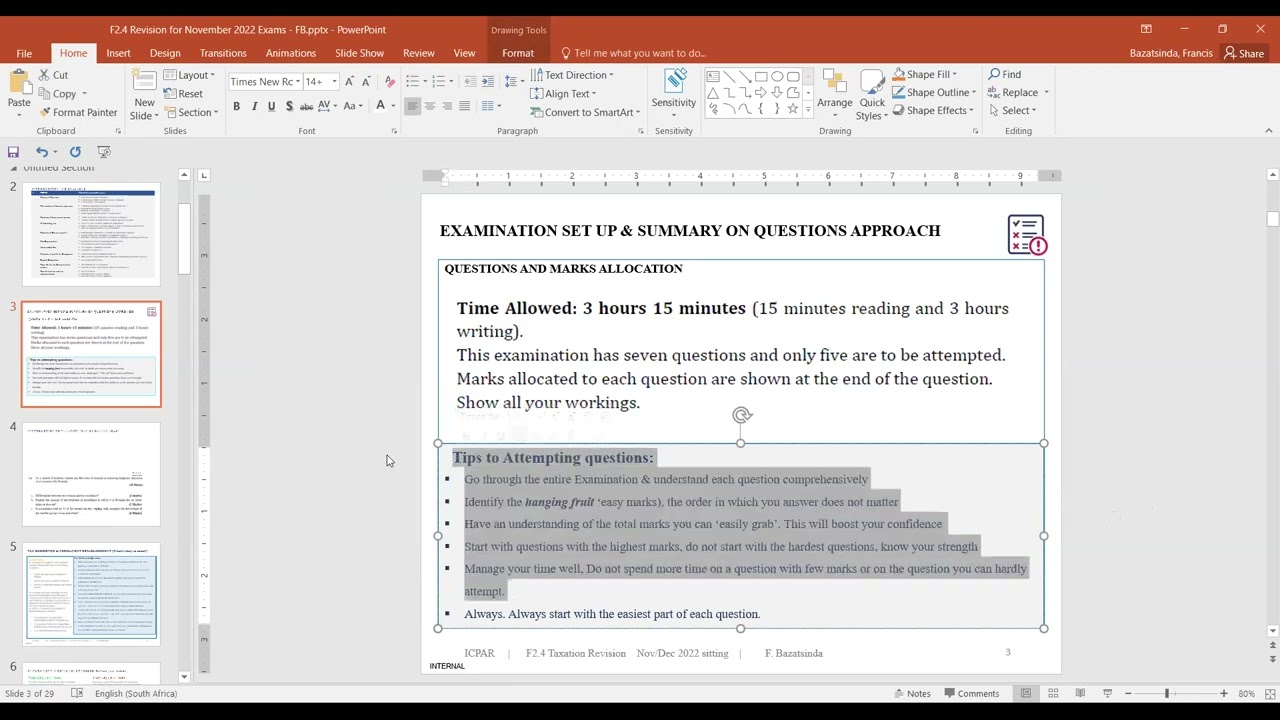This screenshot has height=720, width=1280.
Task: Open slide 4 thumbnail
Action: coord(91,474)
